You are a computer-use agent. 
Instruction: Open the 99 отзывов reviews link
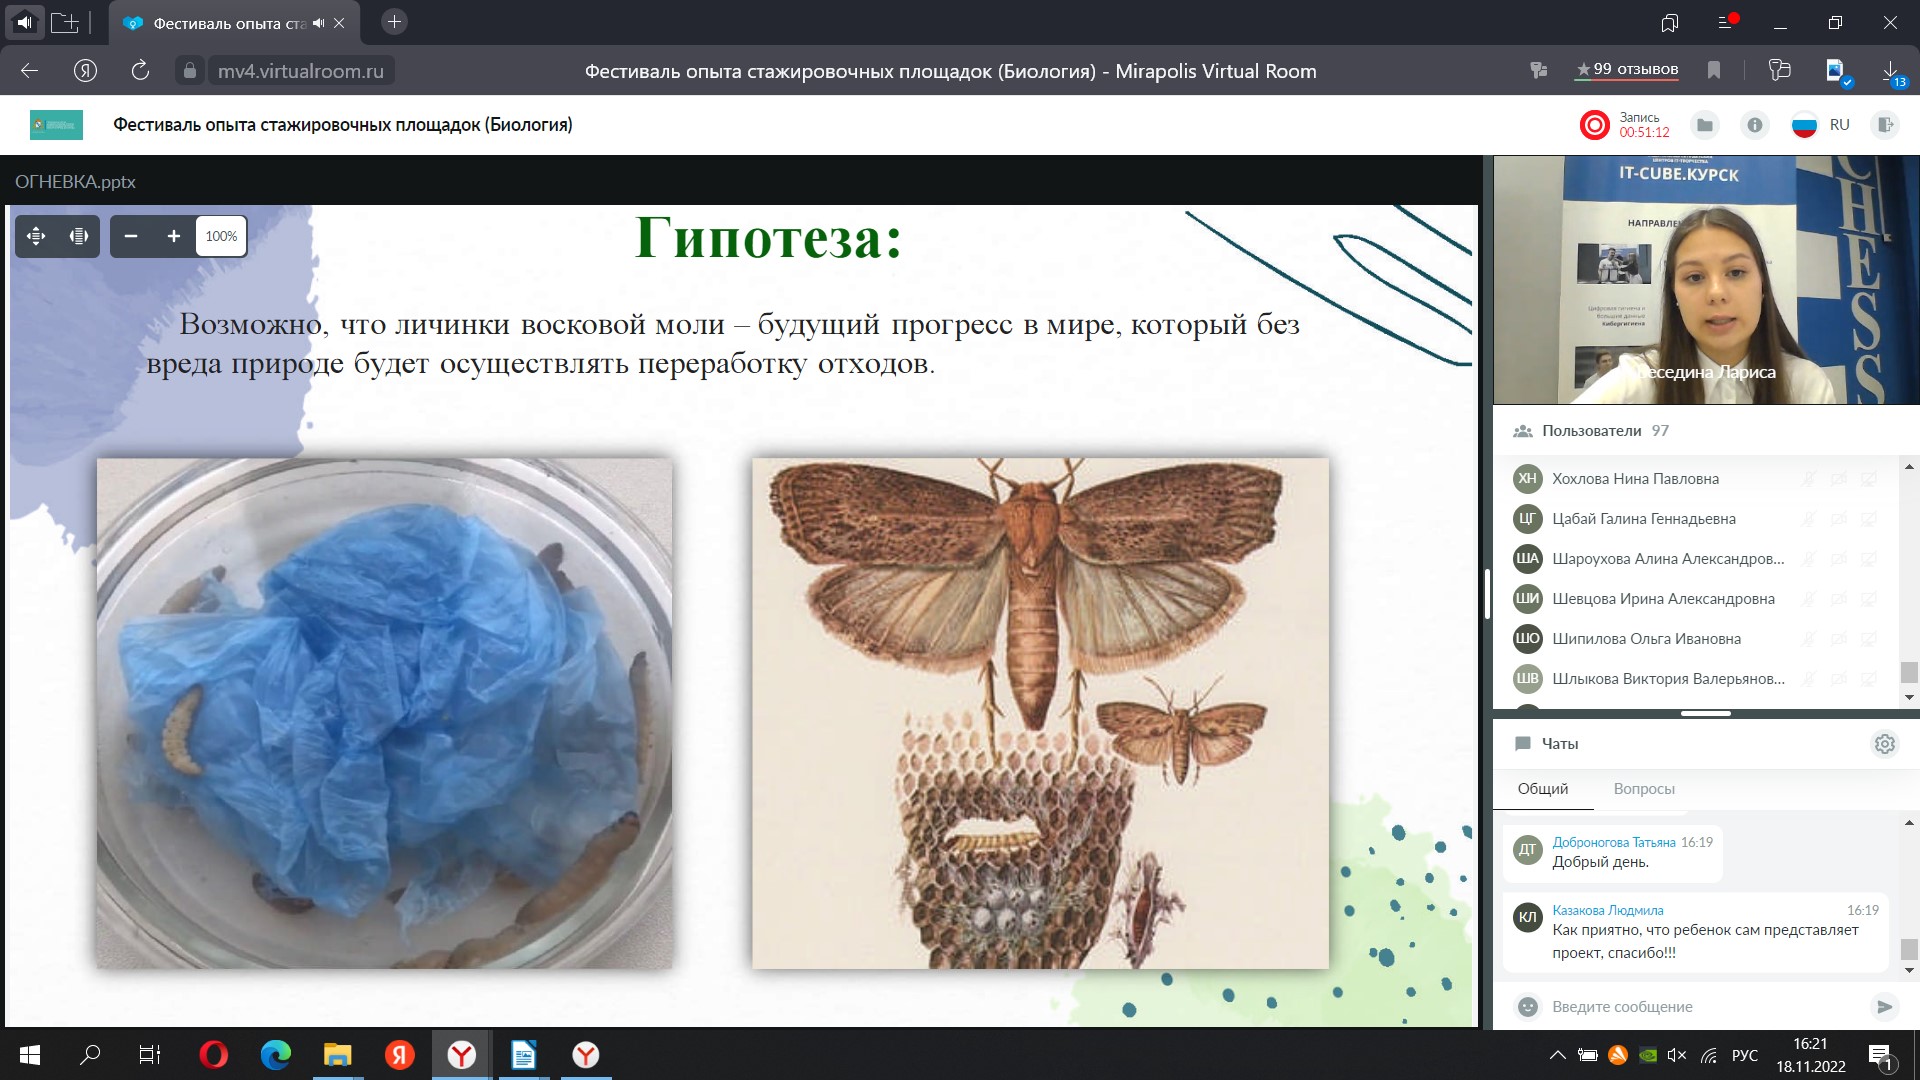pyautogui.click(x=1627, y=69)
